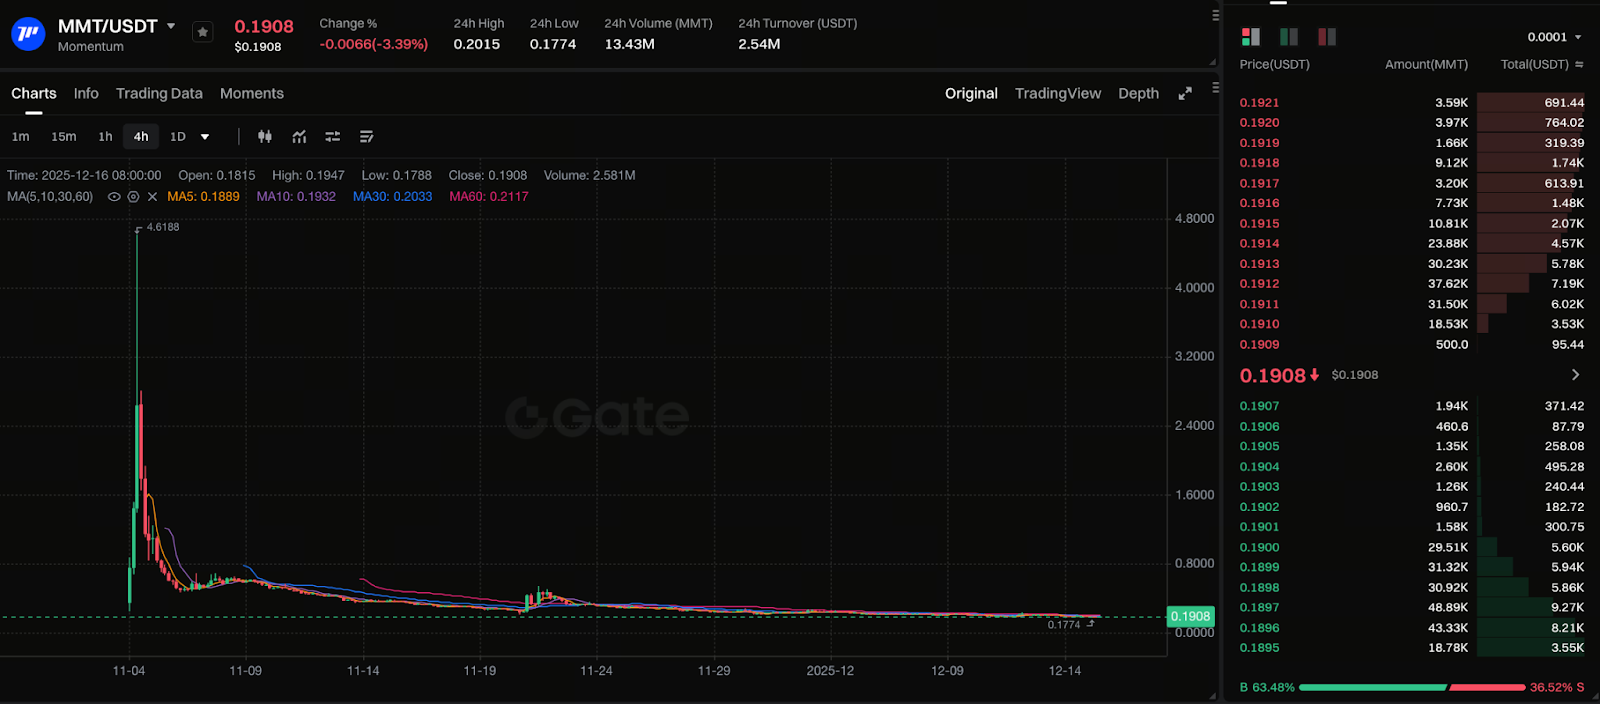Open the chart indicators icon
This screenshot has width=1600, height=704.
[x=299, y=136]
